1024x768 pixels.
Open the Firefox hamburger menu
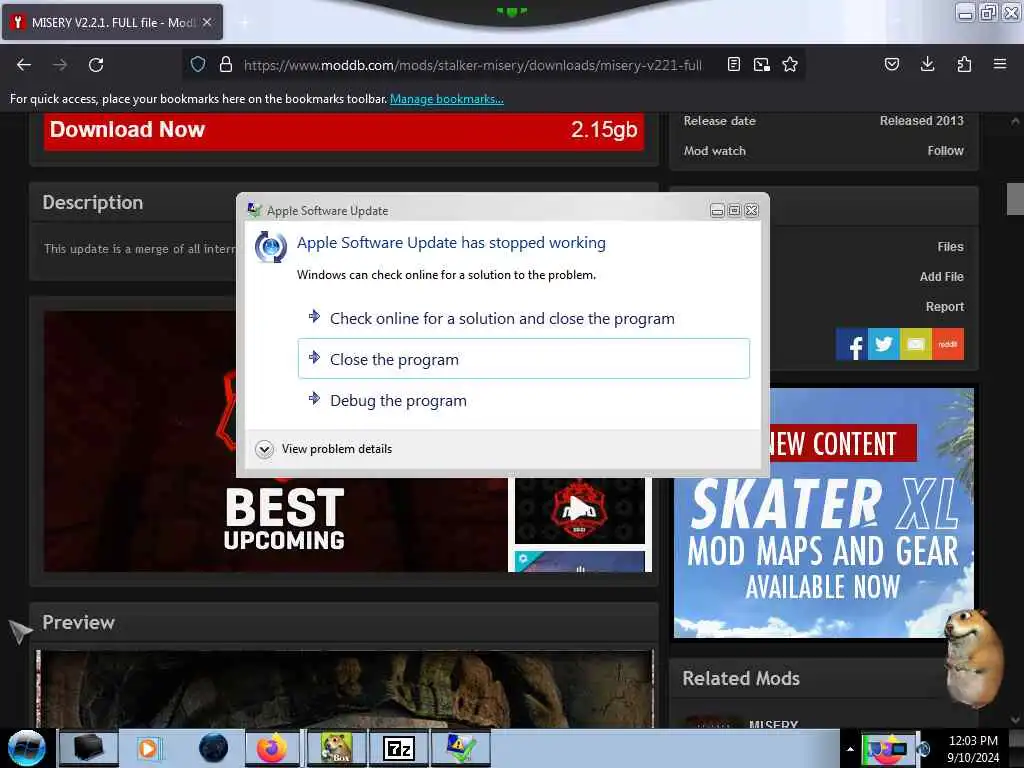point(1000,64)
